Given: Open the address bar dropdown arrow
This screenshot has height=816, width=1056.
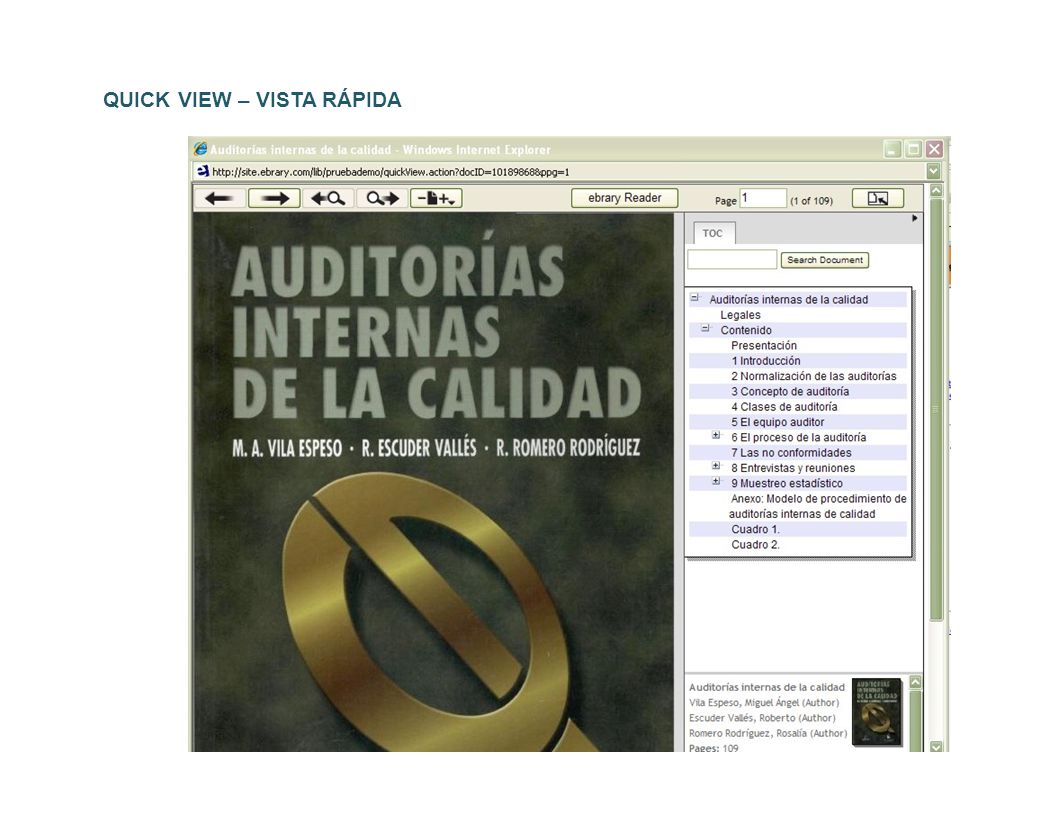Looking at the screenshot, I should [933, 171].
